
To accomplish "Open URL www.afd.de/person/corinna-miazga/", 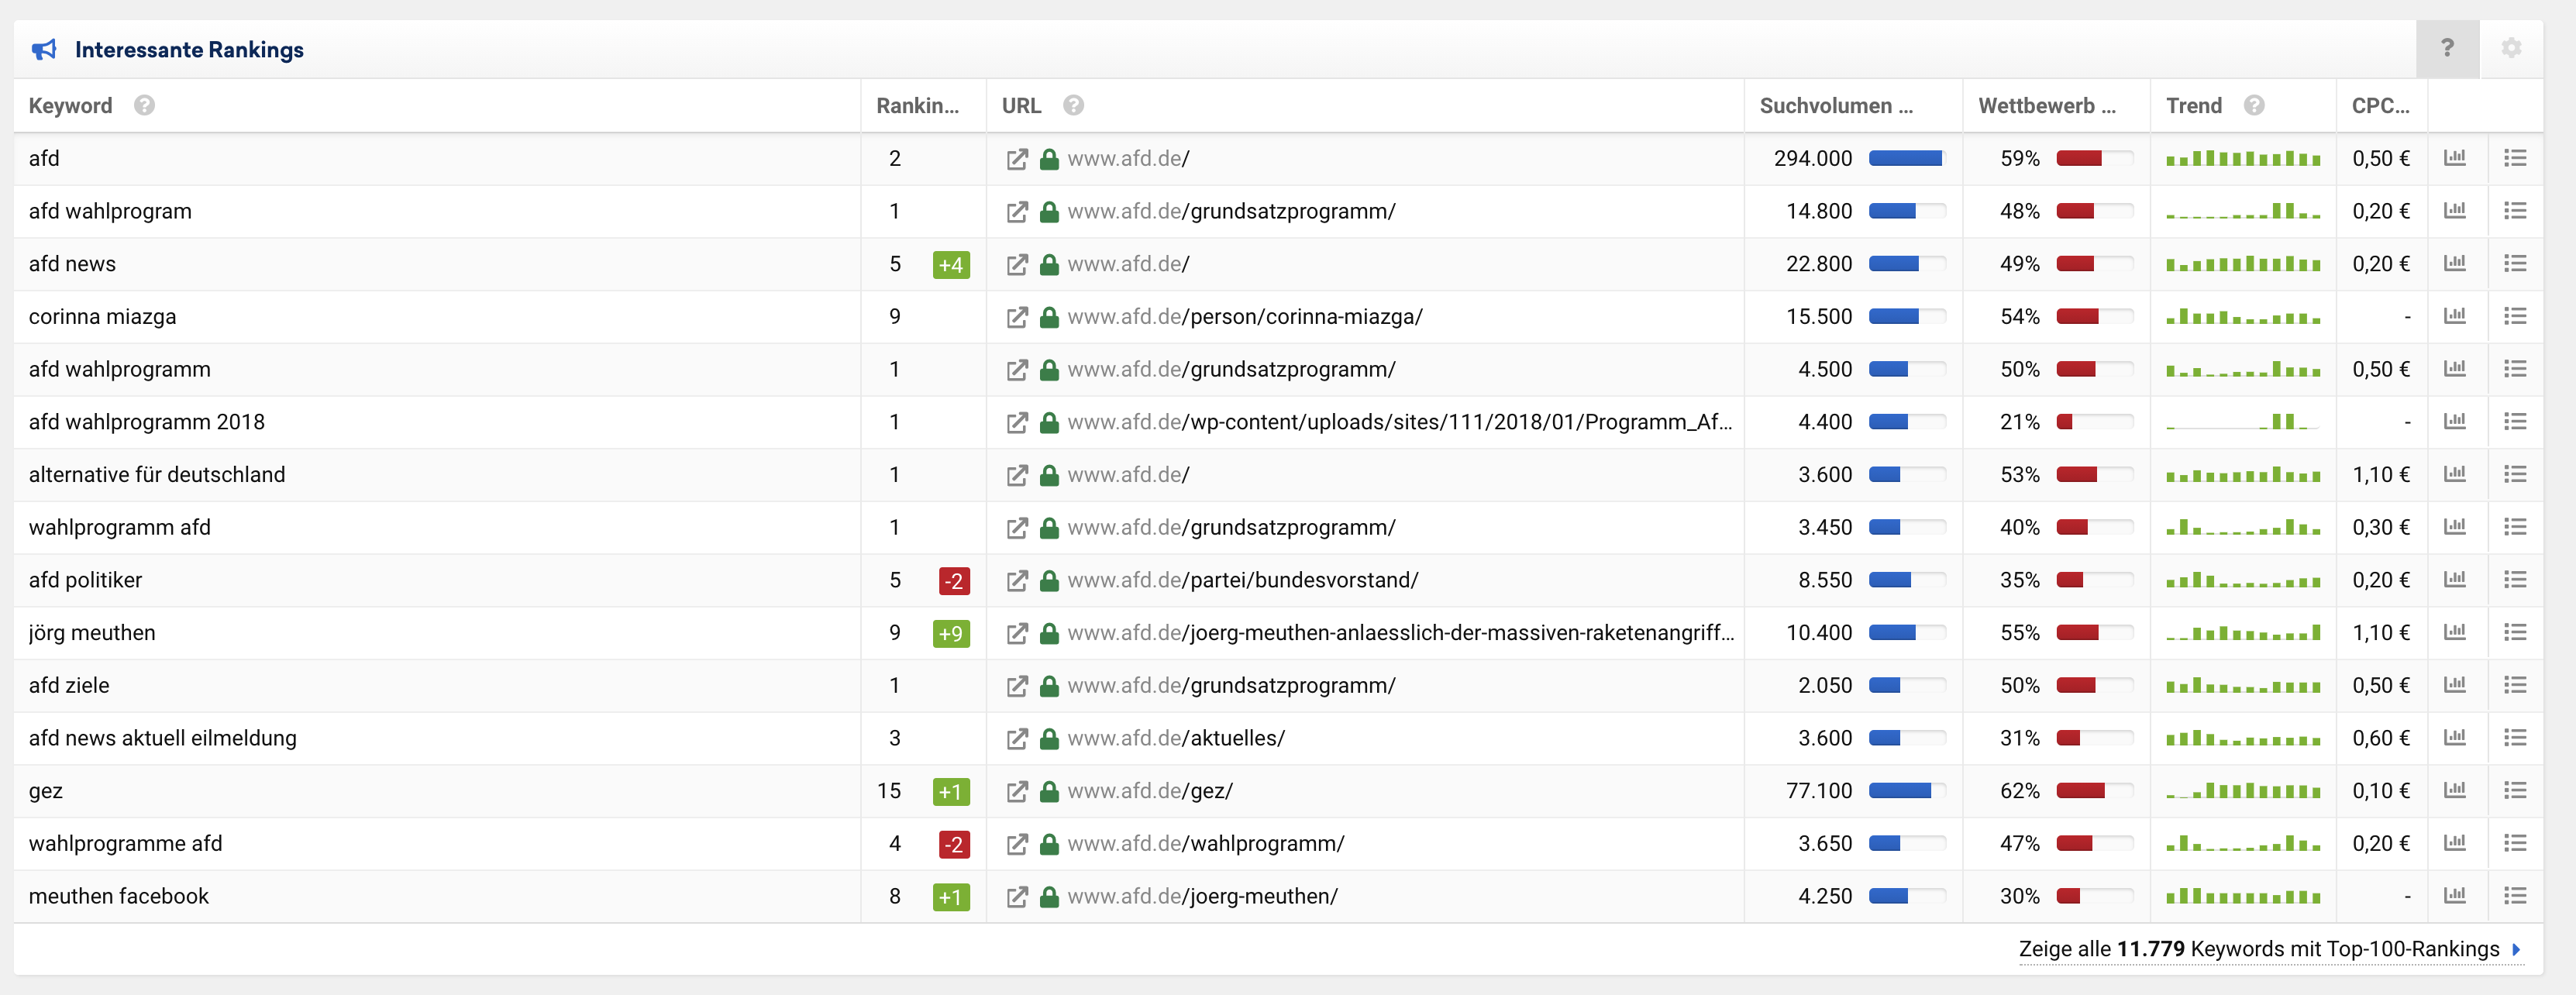I will point(1245,317).
